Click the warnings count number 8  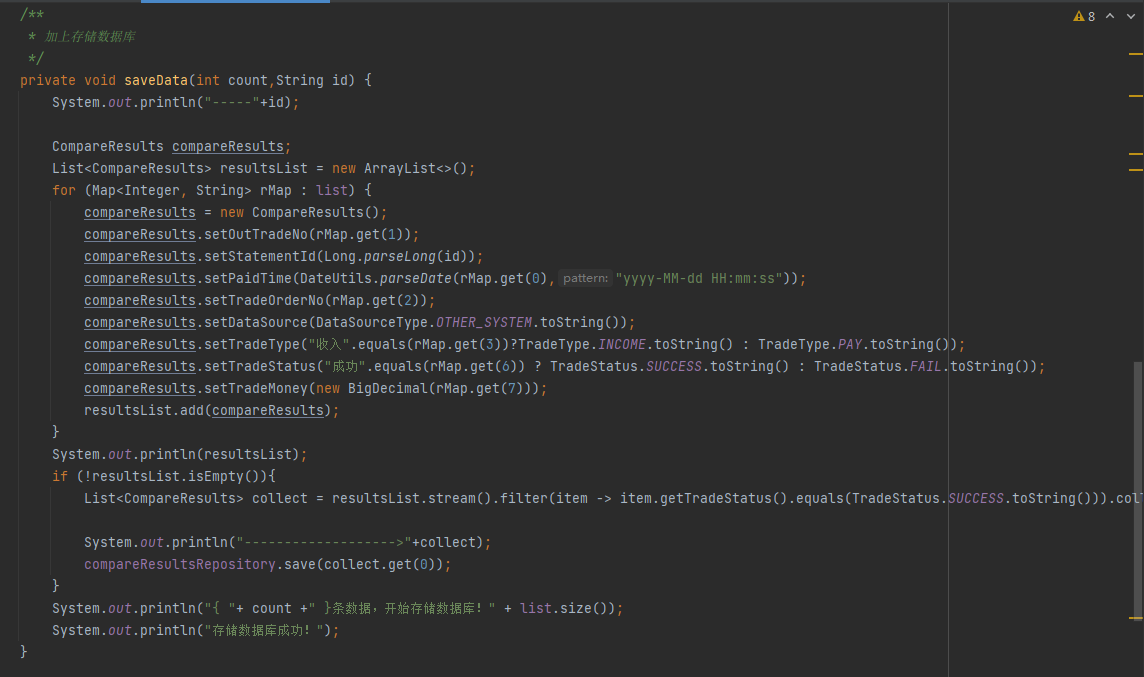[x=1091, y=16]
